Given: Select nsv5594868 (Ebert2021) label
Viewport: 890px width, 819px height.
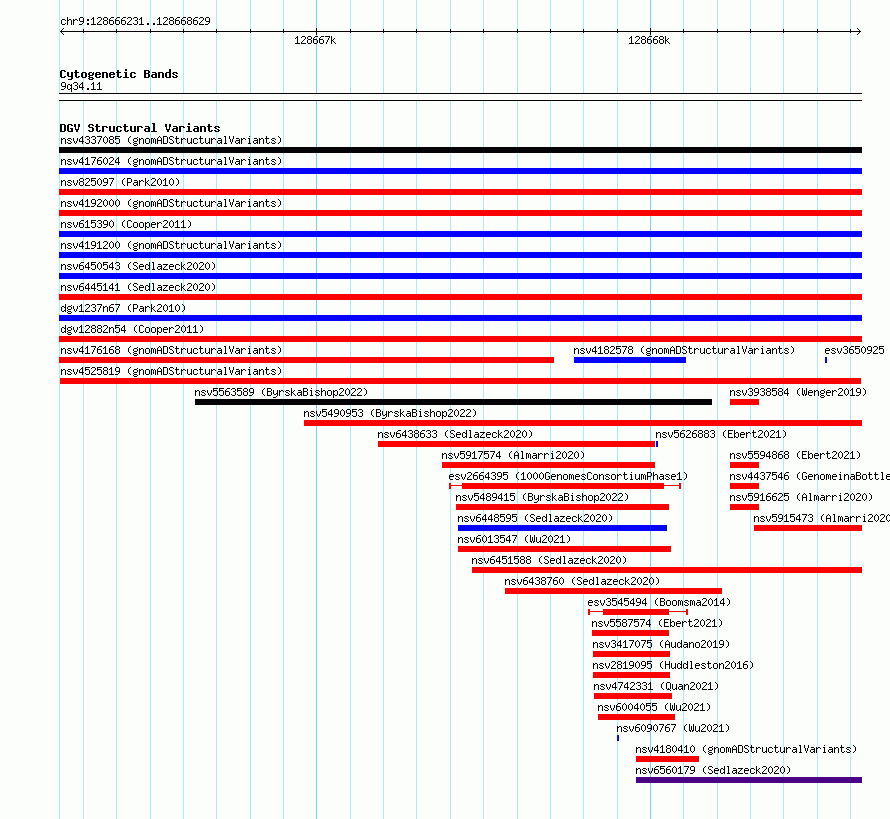Looking at the screenshot, I should click(x=795, y=455).
